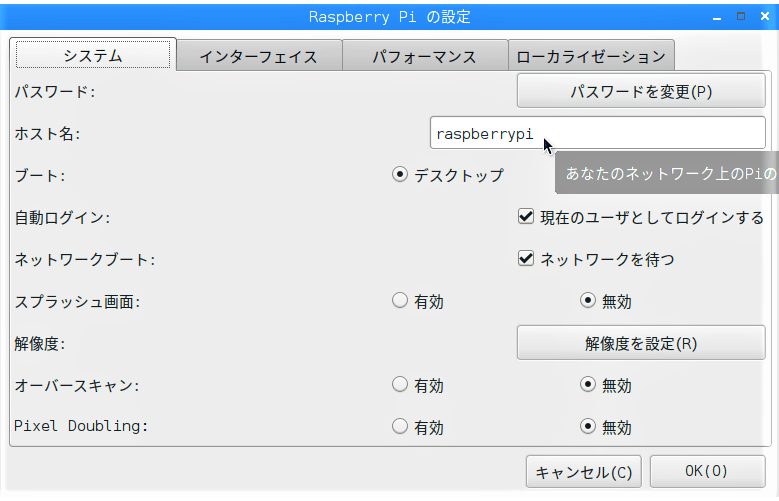Open the パフォーマンス tab
The width and height of the screenshot is (779, 501).
pos(425,56)
